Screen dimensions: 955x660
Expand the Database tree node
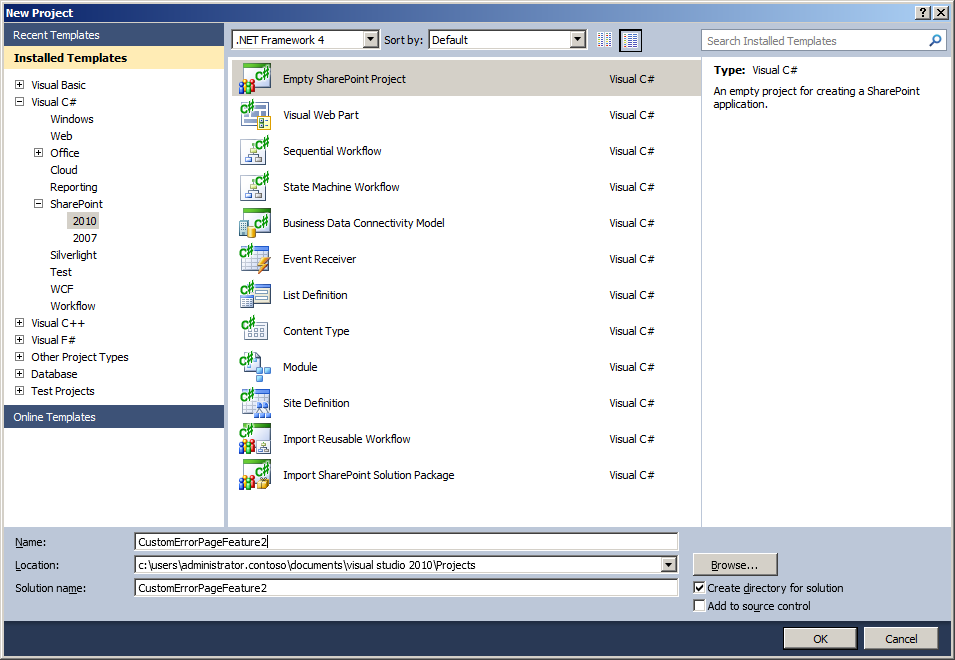(x=19, y=374)
